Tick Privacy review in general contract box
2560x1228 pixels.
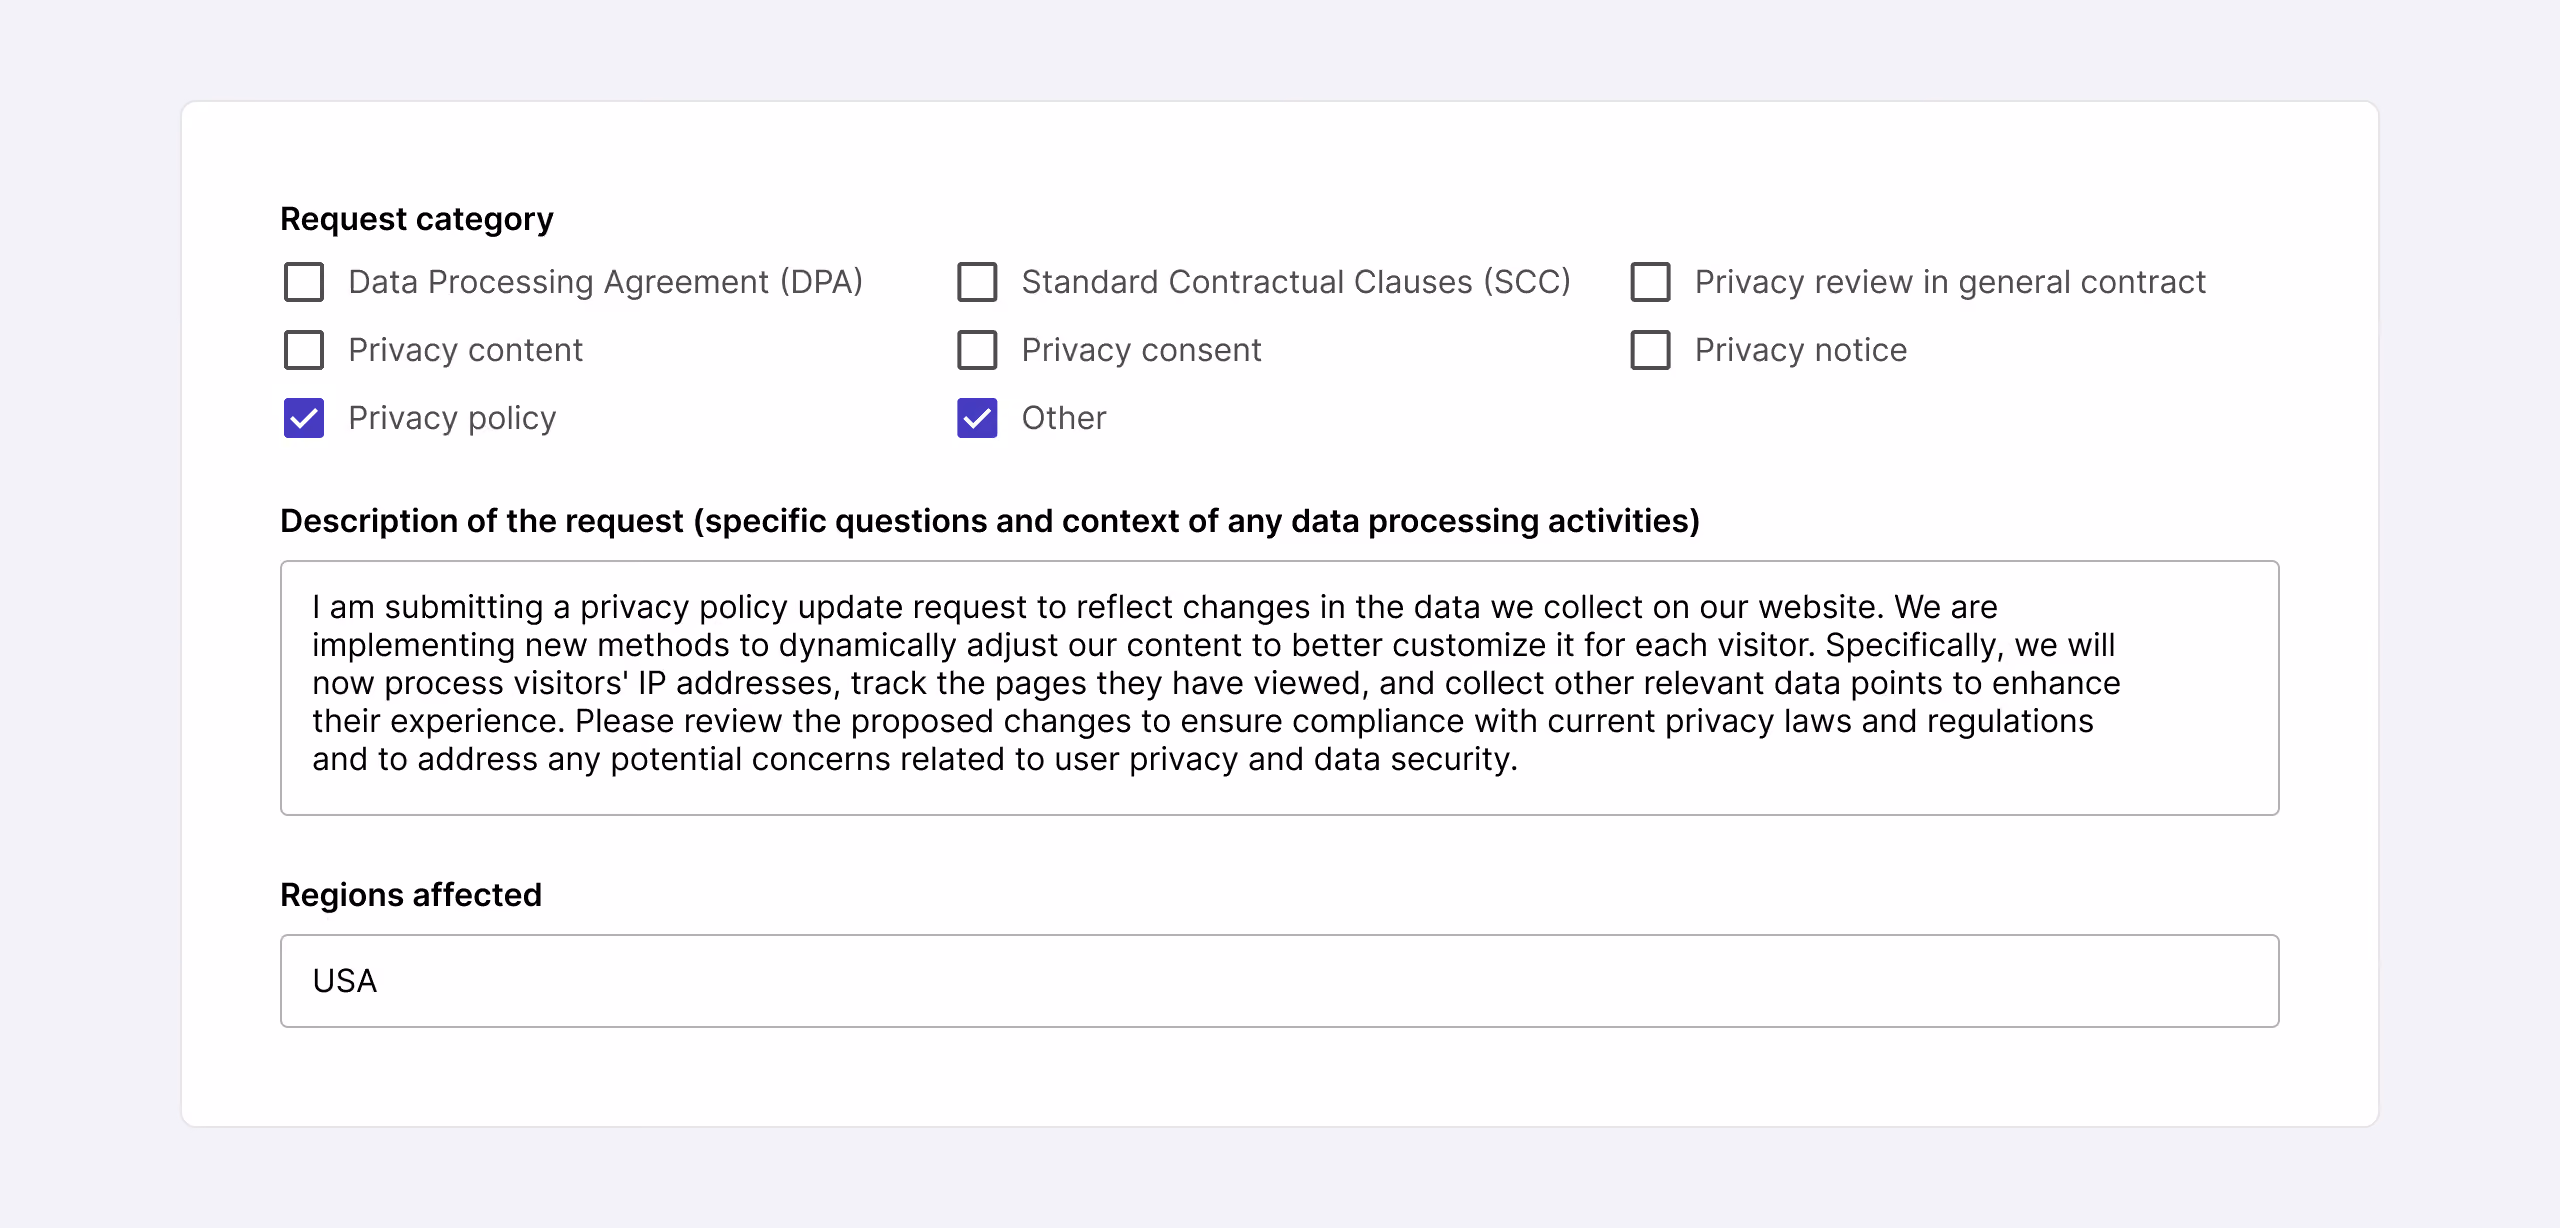tap(1650, 282)
